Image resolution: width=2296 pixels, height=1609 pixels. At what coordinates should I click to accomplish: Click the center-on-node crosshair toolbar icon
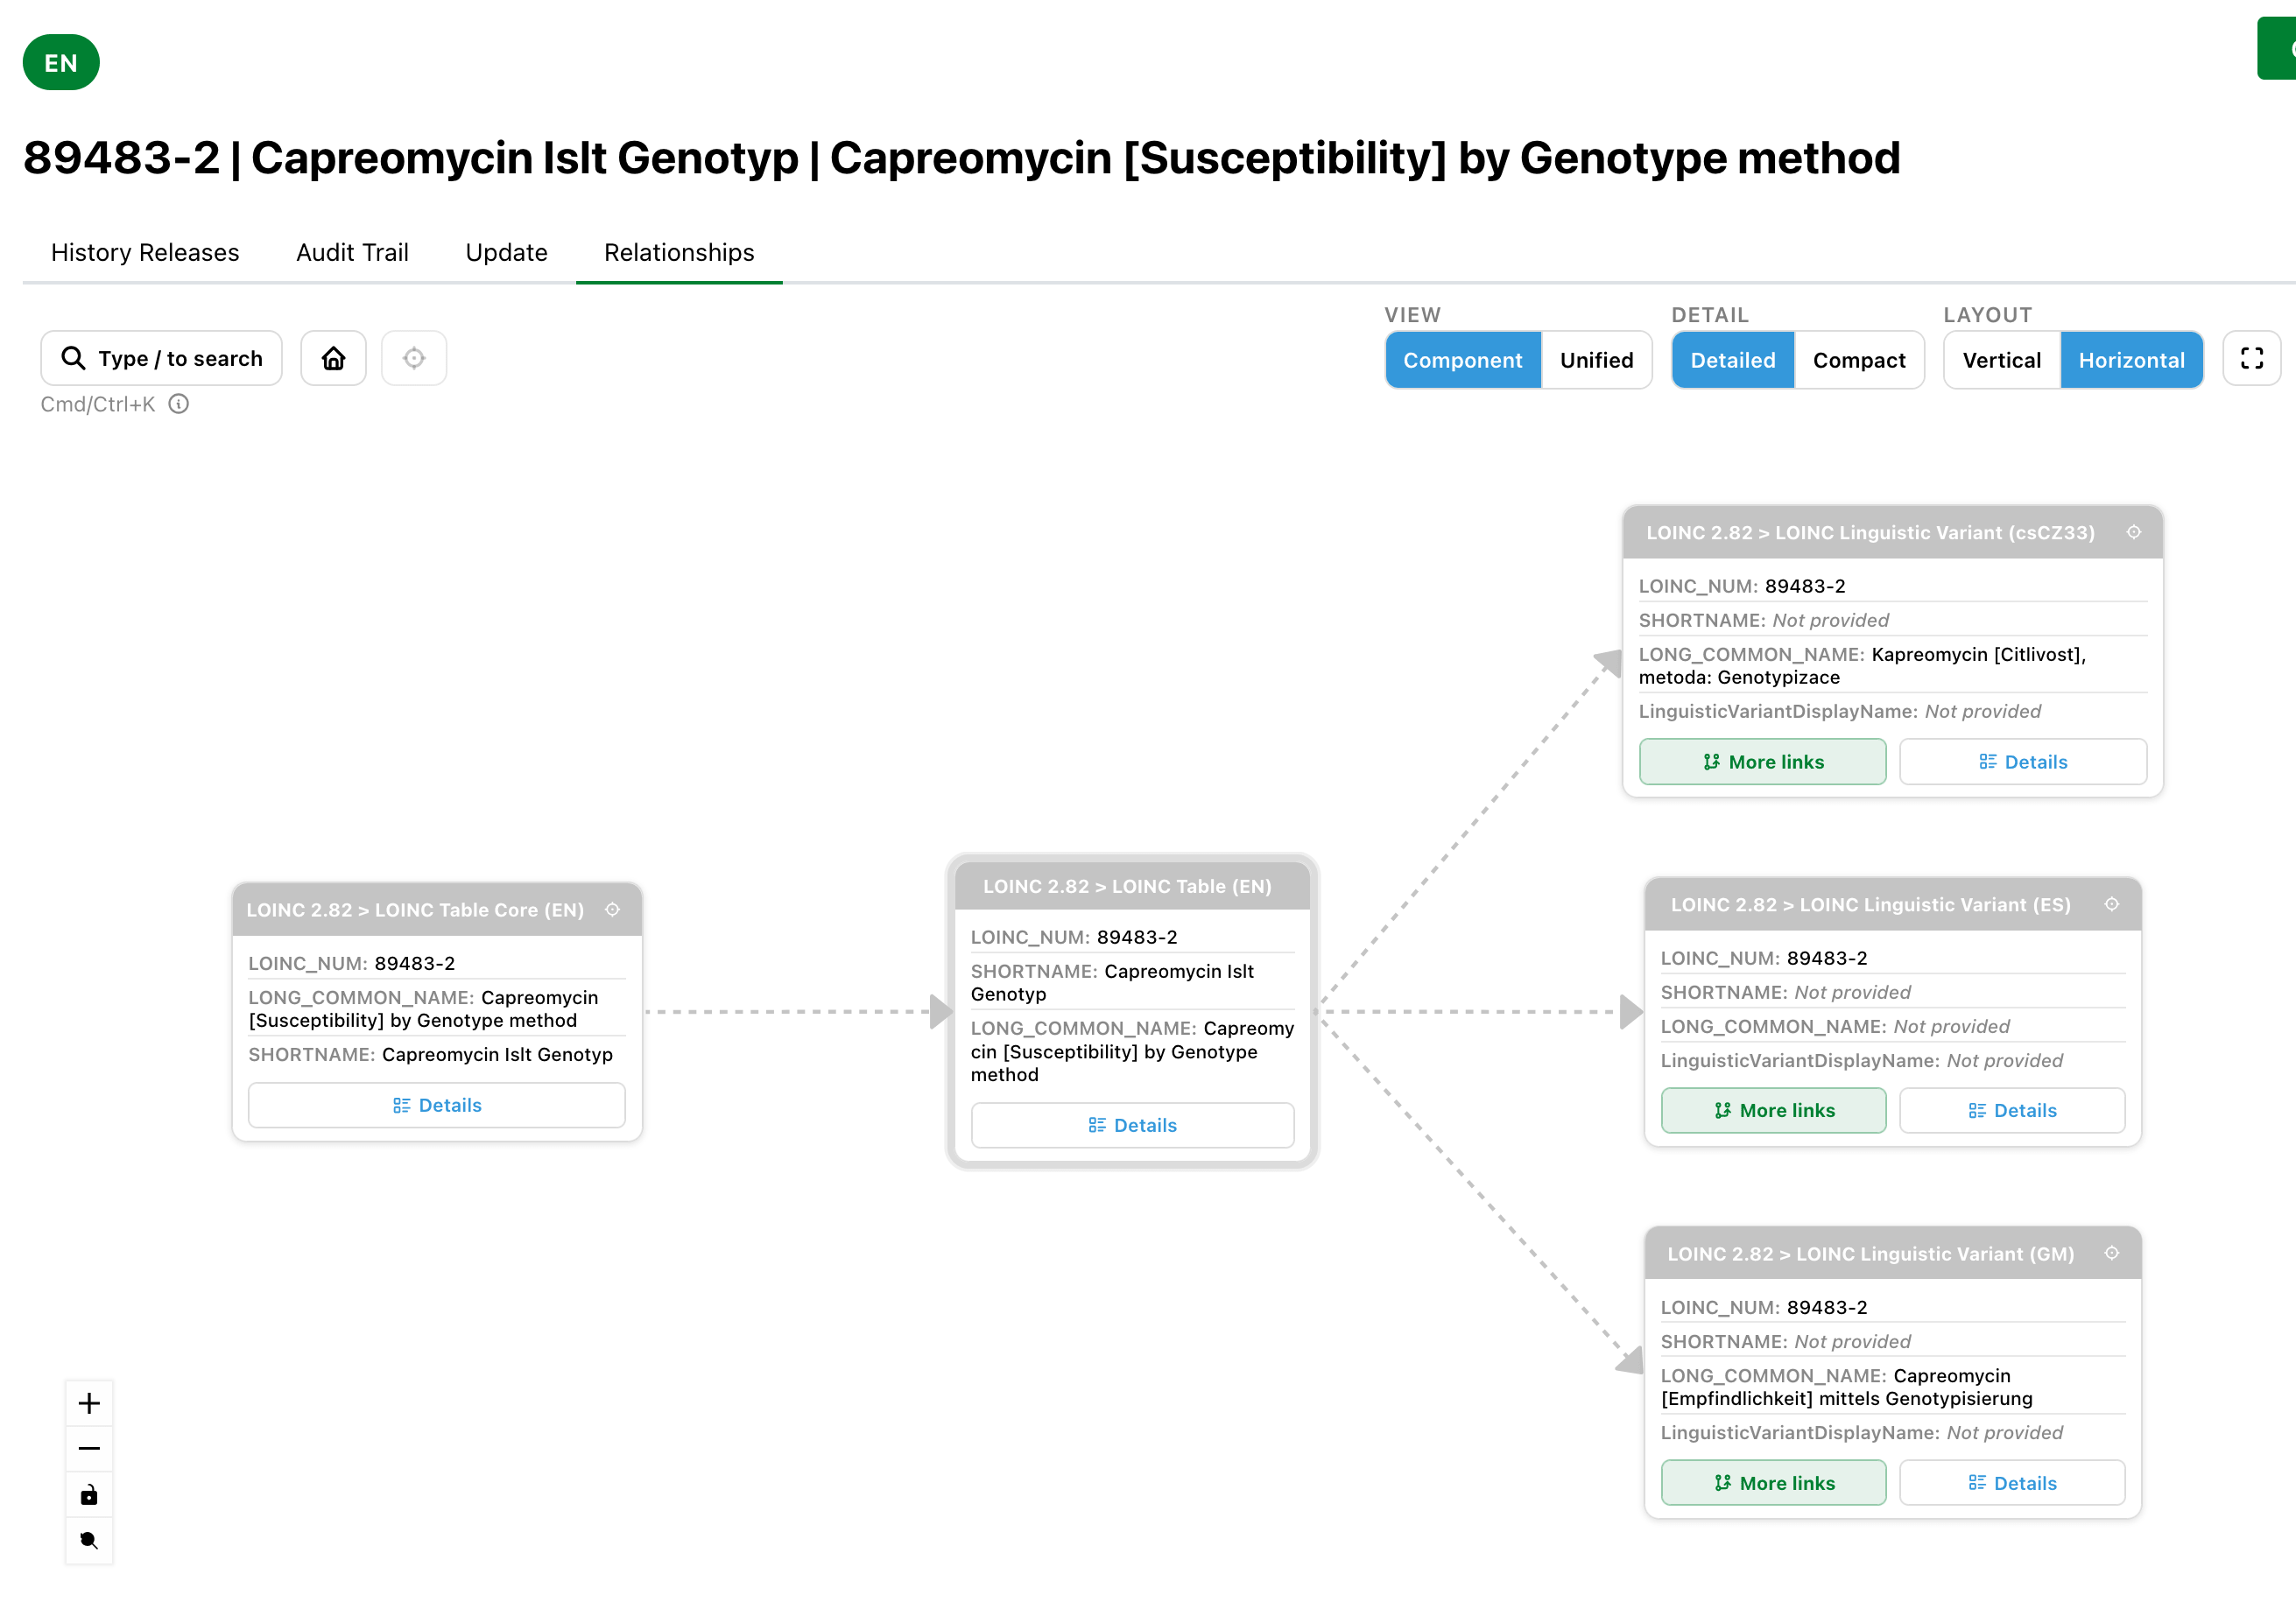coord(414,358)
